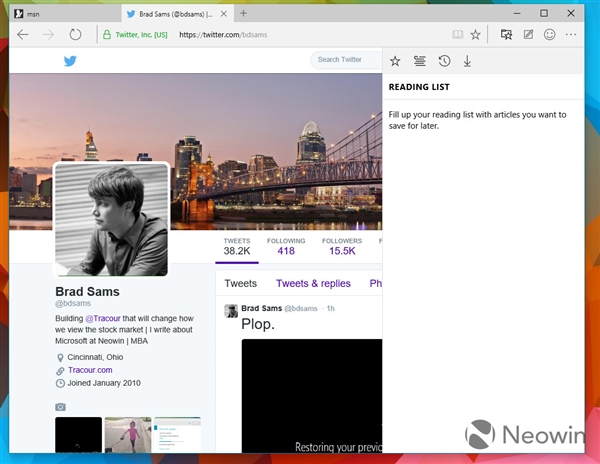The height and width of the screenshot is (464, 600).
Task: Show Favorites in the hub panel
Action: [395, 61]
